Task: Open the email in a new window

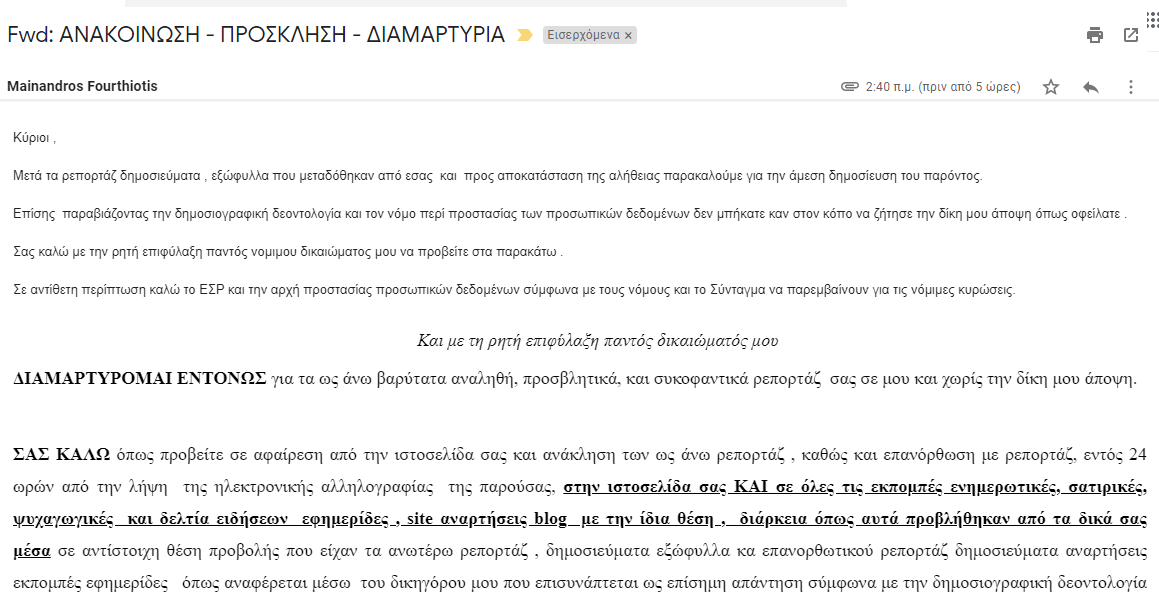Action: tap(1131, 36)
